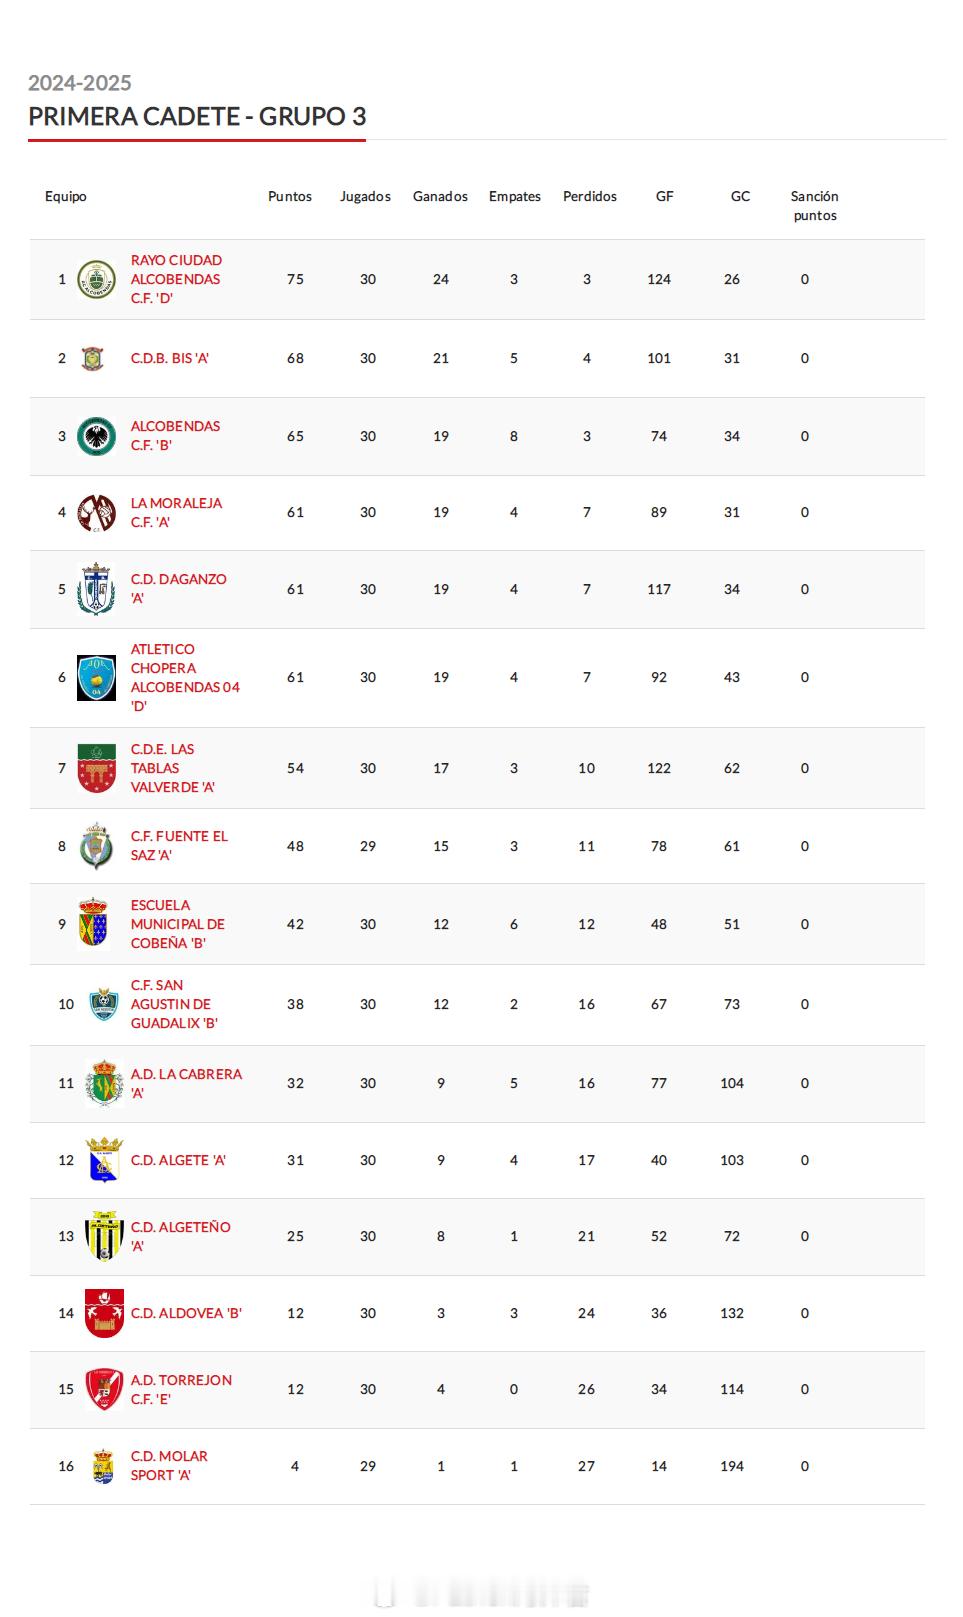Click the Atletico Chopera blue shield logo

[x=96, y=677]
